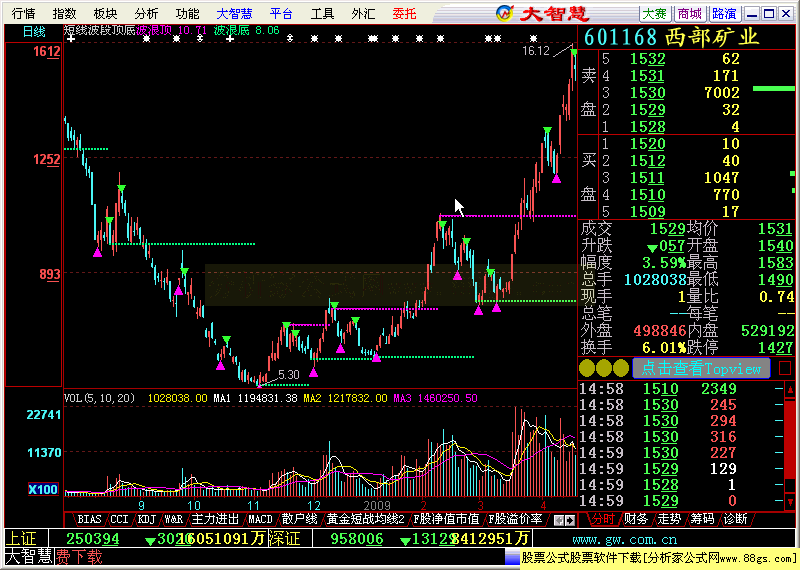
Task: Click the sell-3 volume 7002
Action: tap(721, 92)
